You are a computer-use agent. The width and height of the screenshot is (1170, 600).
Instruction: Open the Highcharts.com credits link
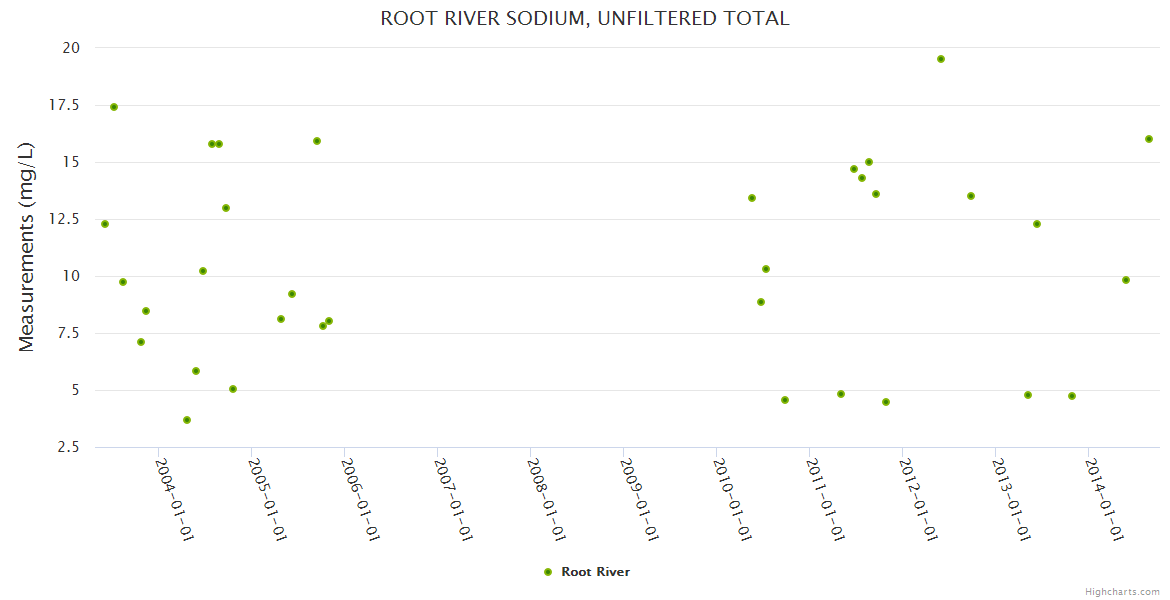pos(1122,591)
